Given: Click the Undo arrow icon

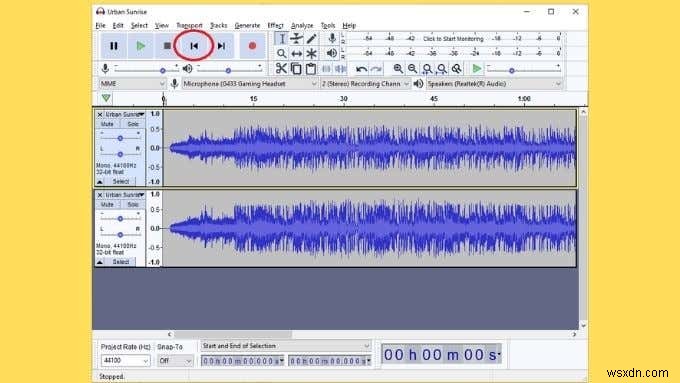Looking at the screenshot, I should pyautogui.click(x=361, y=69).
